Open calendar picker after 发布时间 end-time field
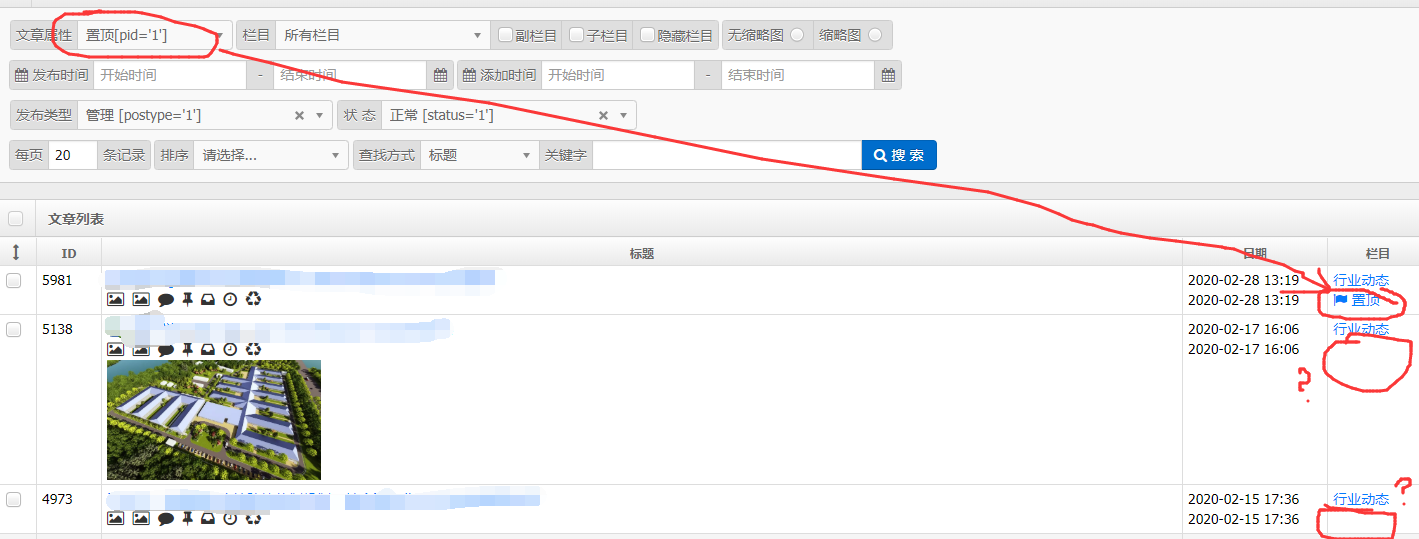Image resolution: width=1419 pixels, height=539 pixels. [x=441, y=75]
